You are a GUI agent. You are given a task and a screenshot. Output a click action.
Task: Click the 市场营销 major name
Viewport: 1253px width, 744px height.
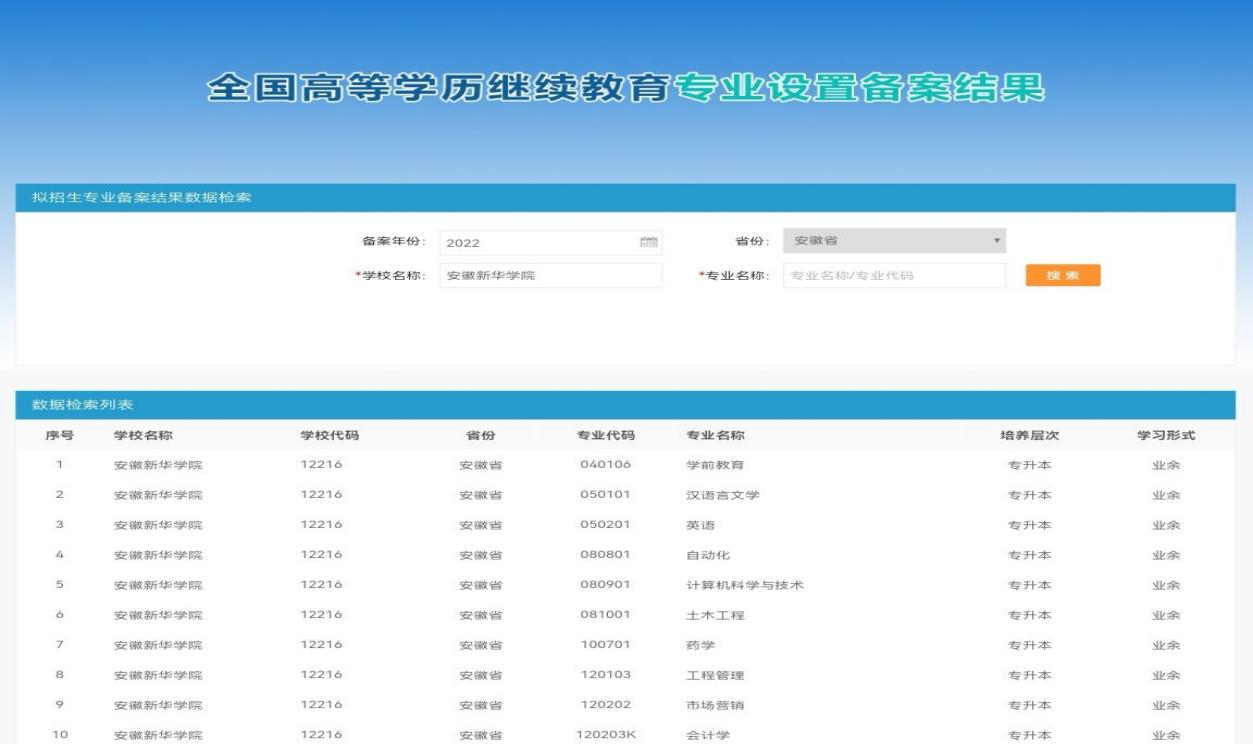point(715,705)
